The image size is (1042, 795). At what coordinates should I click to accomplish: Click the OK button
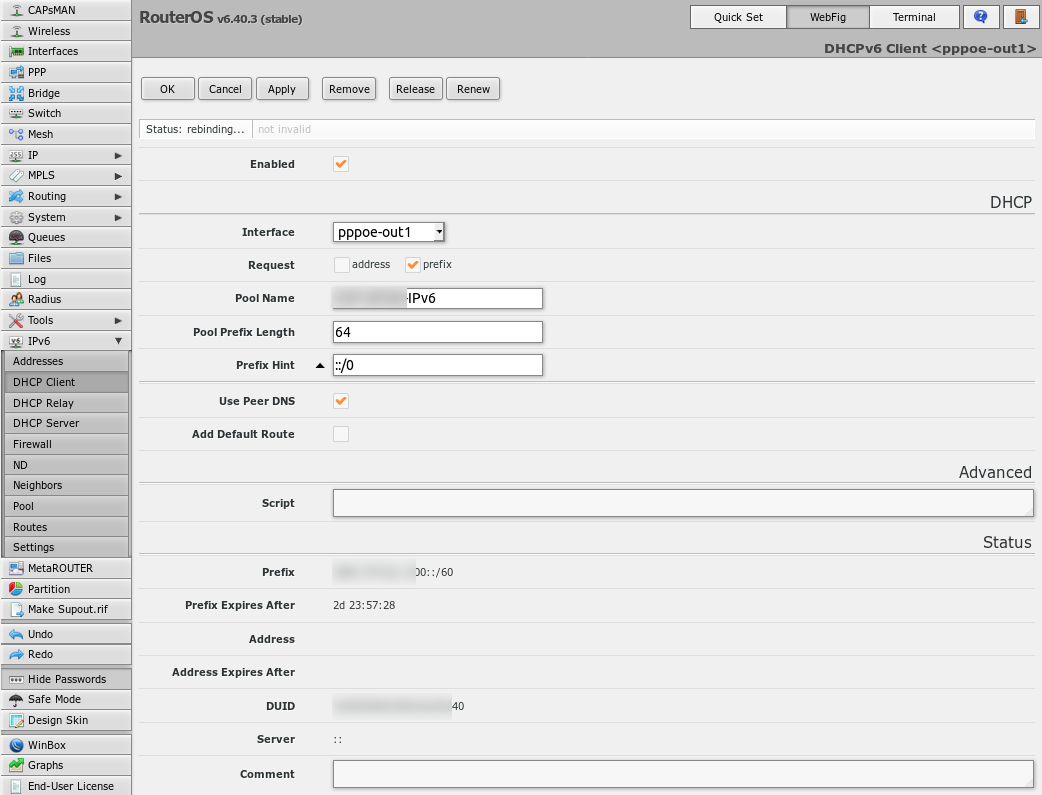(x=167, y=89)
